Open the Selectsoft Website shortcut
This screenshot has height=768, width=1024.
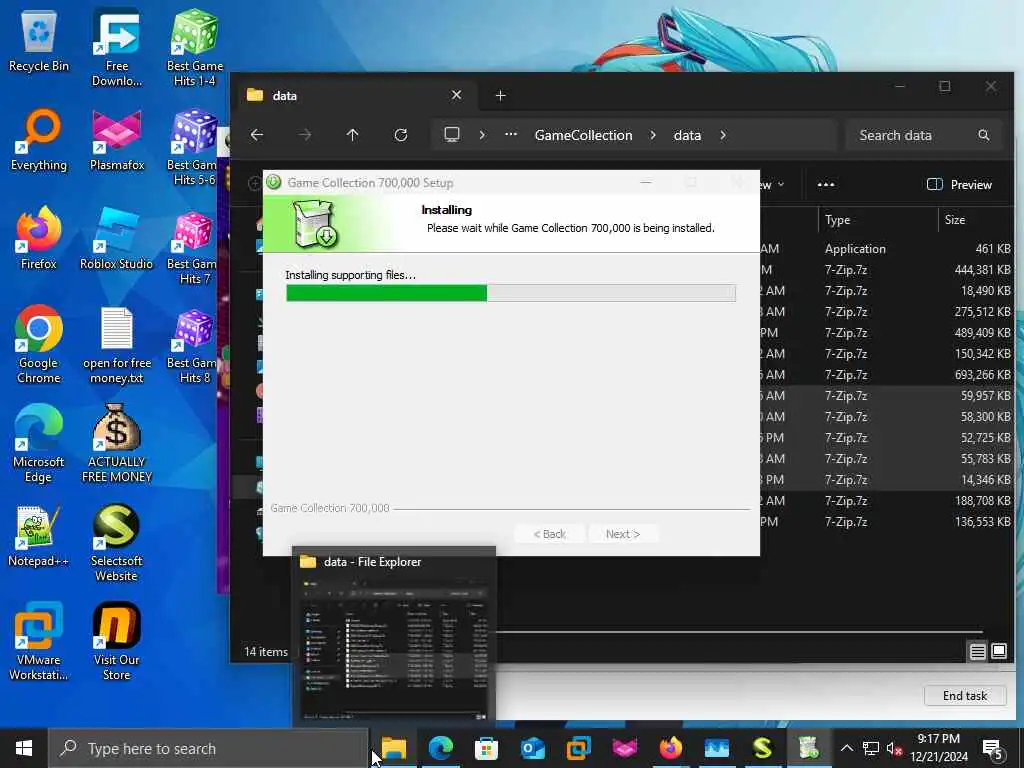click(x=117, y=543)
